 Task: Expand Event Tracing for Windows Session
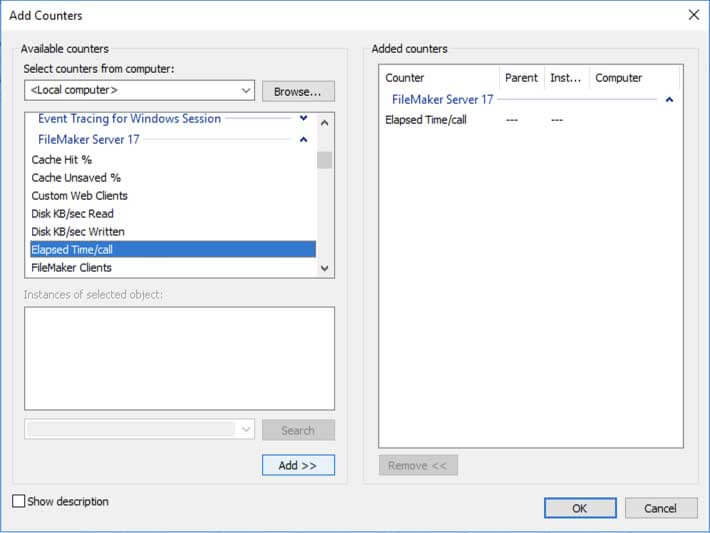(303, 118)
